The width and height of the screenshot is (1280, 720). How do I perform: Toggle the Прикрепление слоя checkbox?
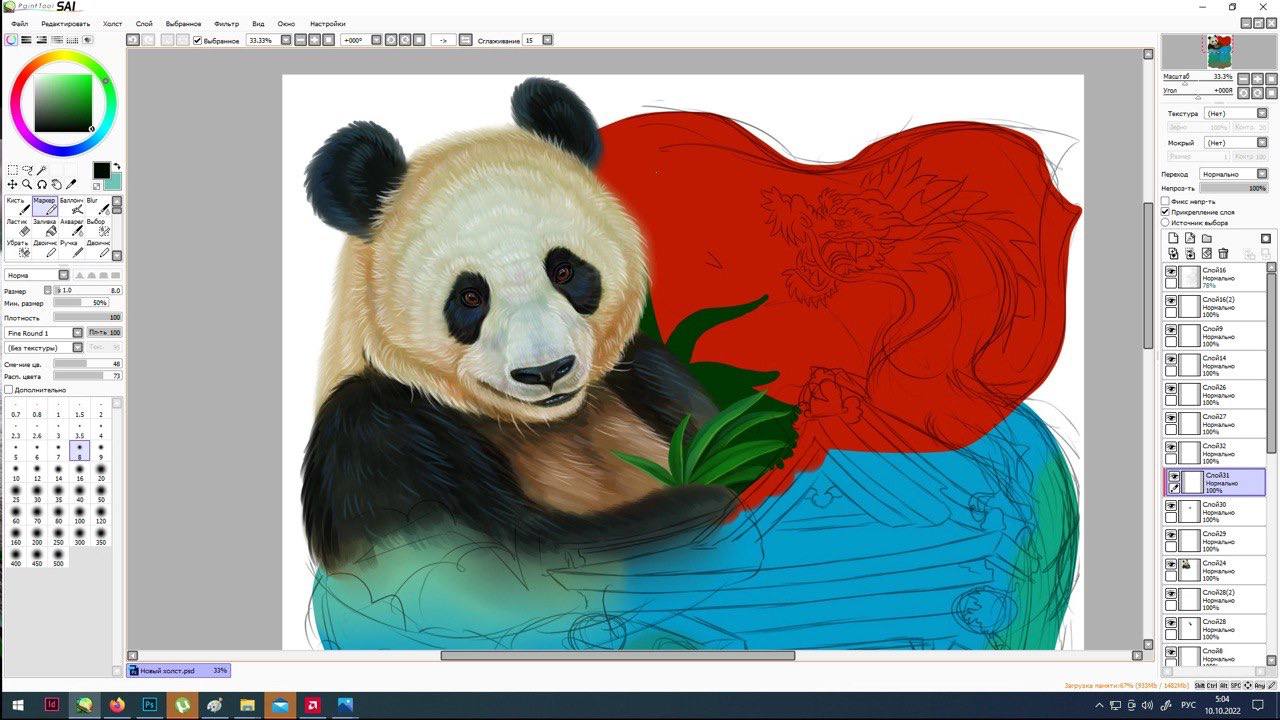[1165, 212]
